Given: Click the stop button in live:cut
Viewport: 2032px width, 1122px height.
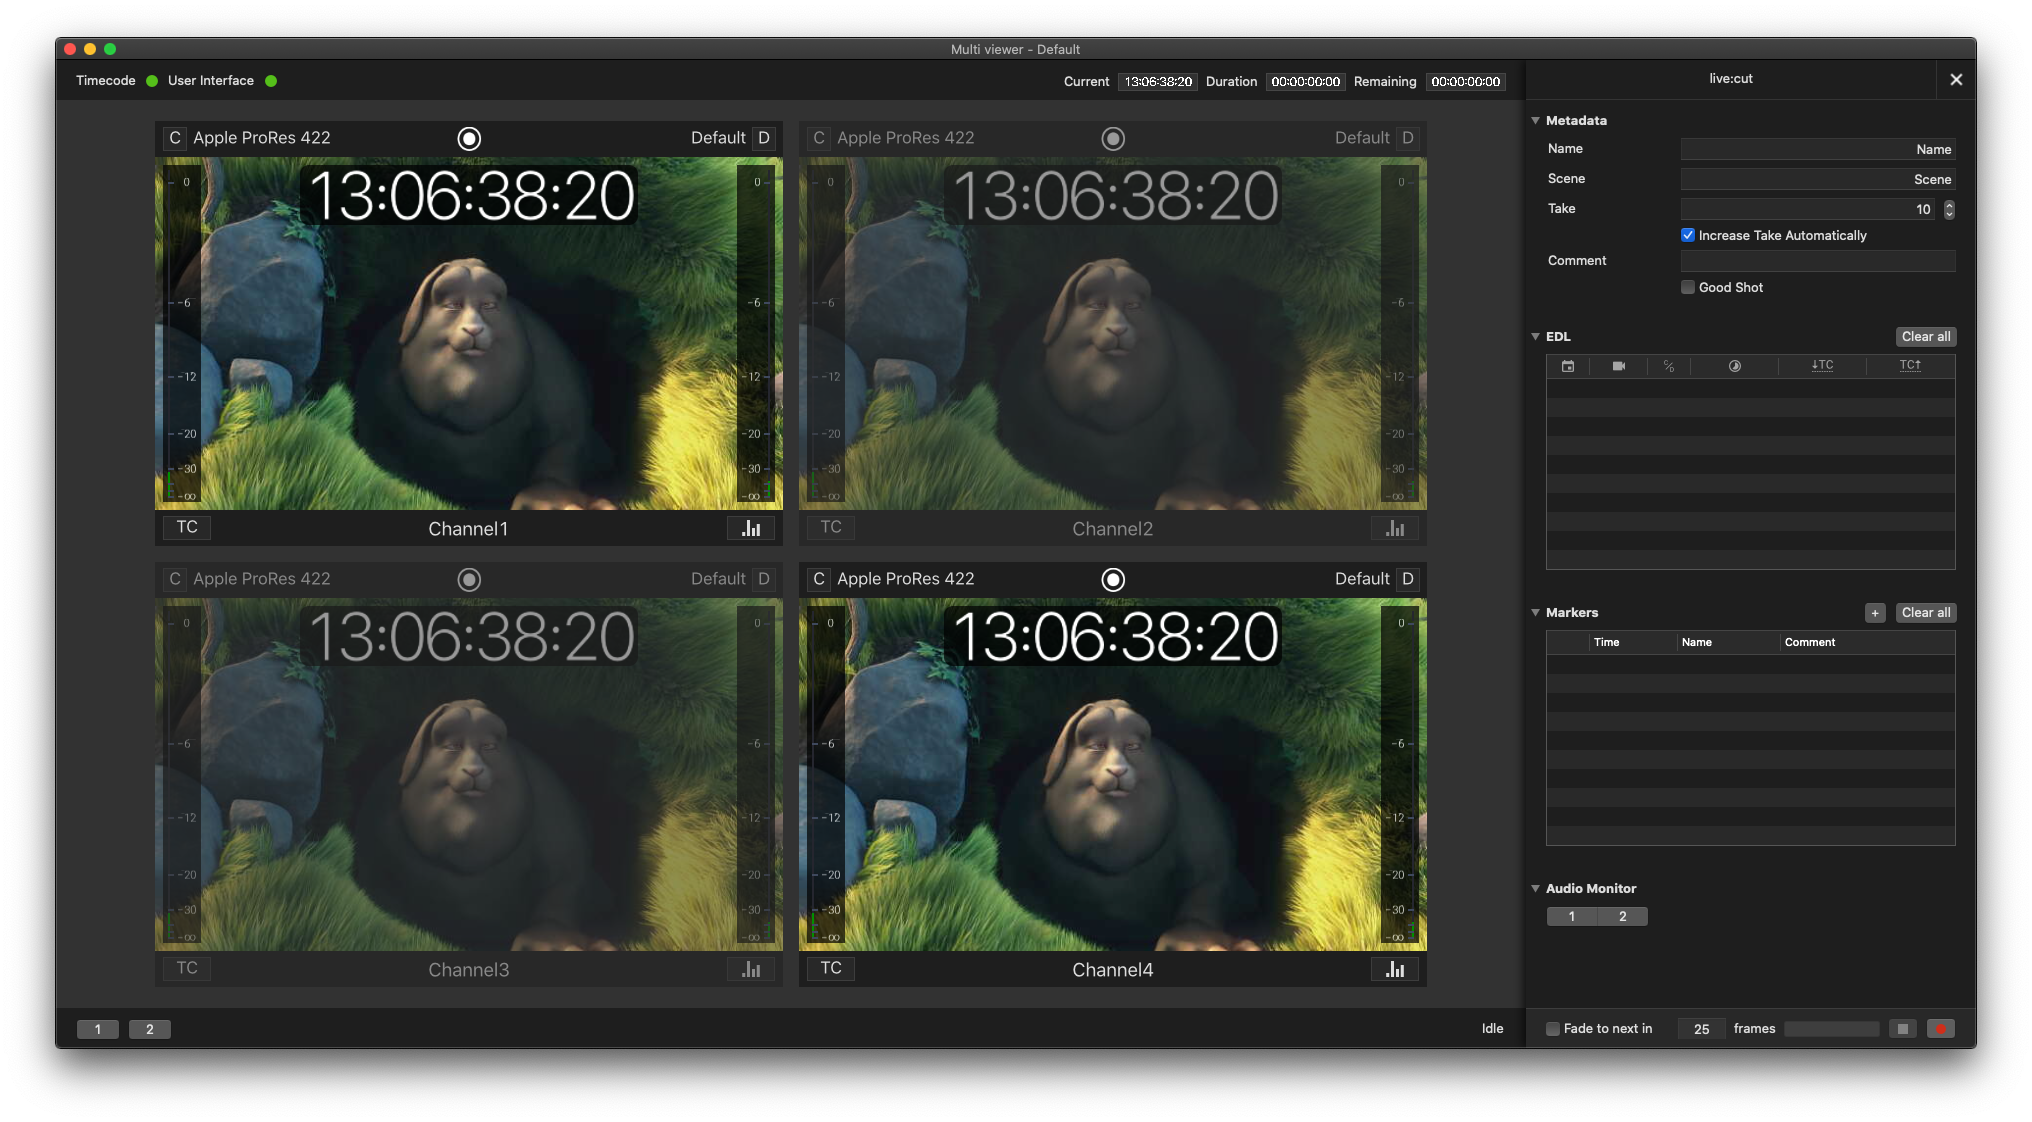Looking at the screenshot, I should pyautogui.click(x=1903, y=1029).
